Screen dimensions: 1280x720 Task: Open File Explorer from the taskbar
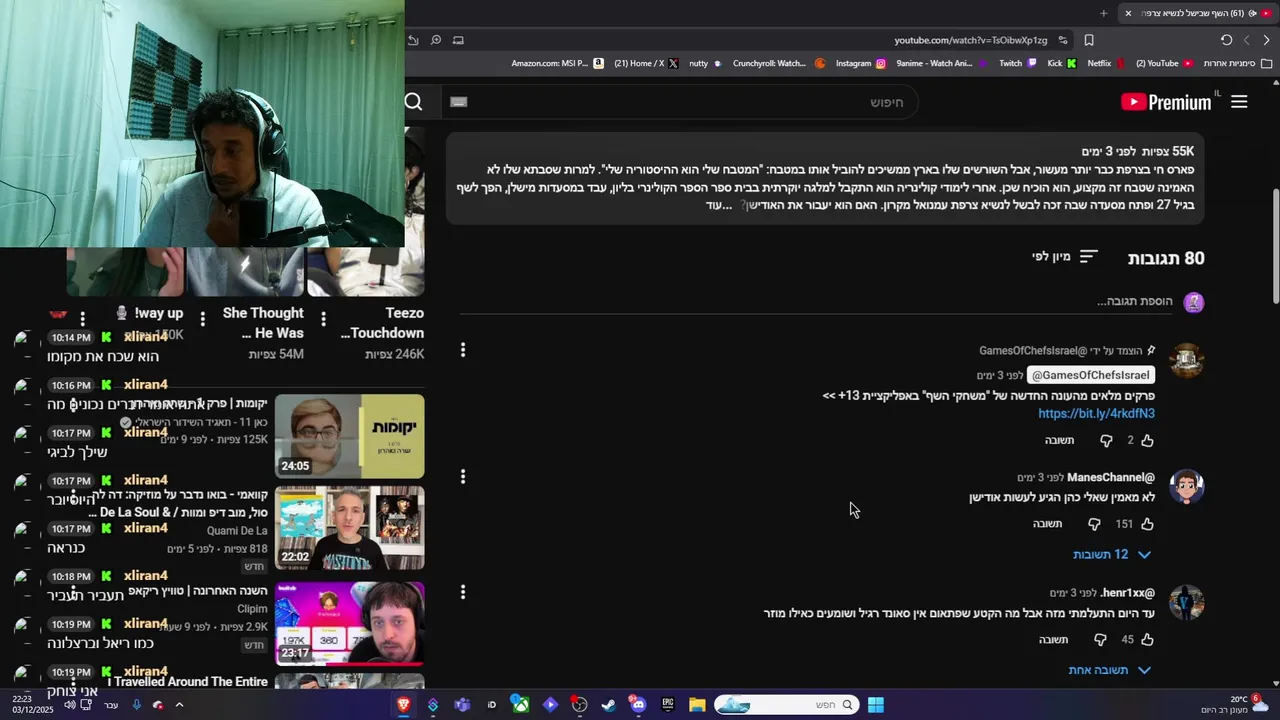[697, 705]
